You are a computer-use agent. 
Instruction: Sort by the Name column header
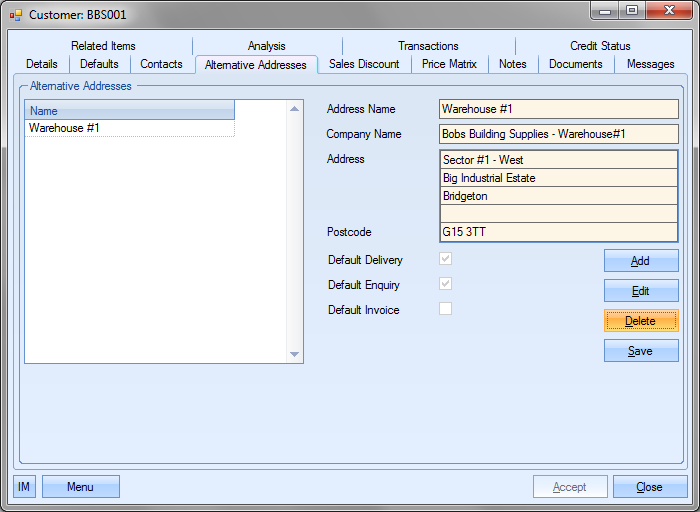tap(129, 111)
